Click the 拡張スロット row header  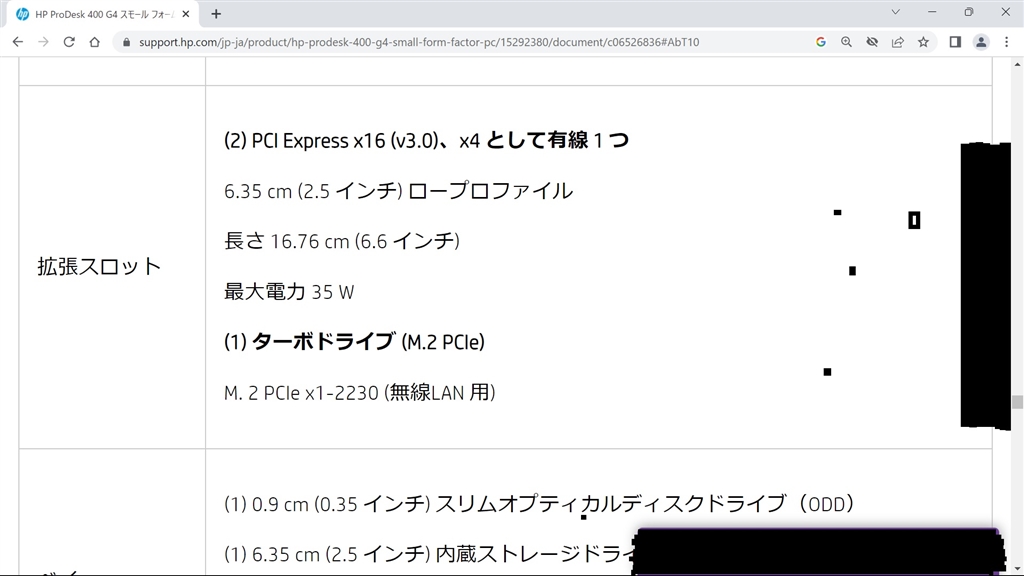click(99, 266)
